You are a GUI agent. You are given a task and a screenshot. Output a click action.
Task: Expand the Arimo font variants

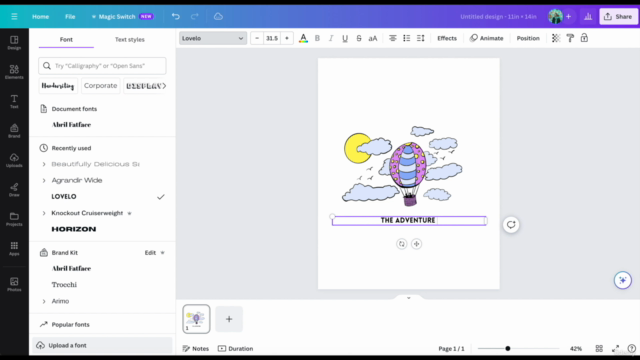pos(44,301)
